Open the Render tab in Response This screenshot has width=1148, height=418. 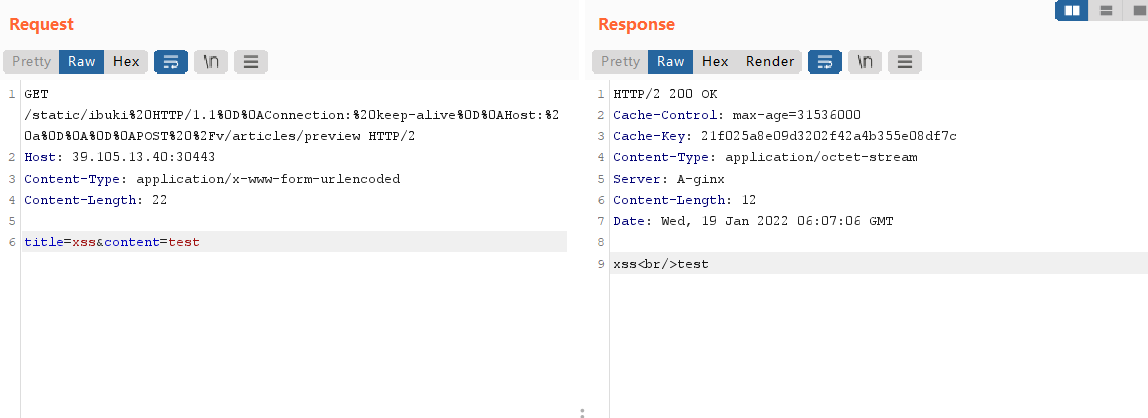coord(770,62)
